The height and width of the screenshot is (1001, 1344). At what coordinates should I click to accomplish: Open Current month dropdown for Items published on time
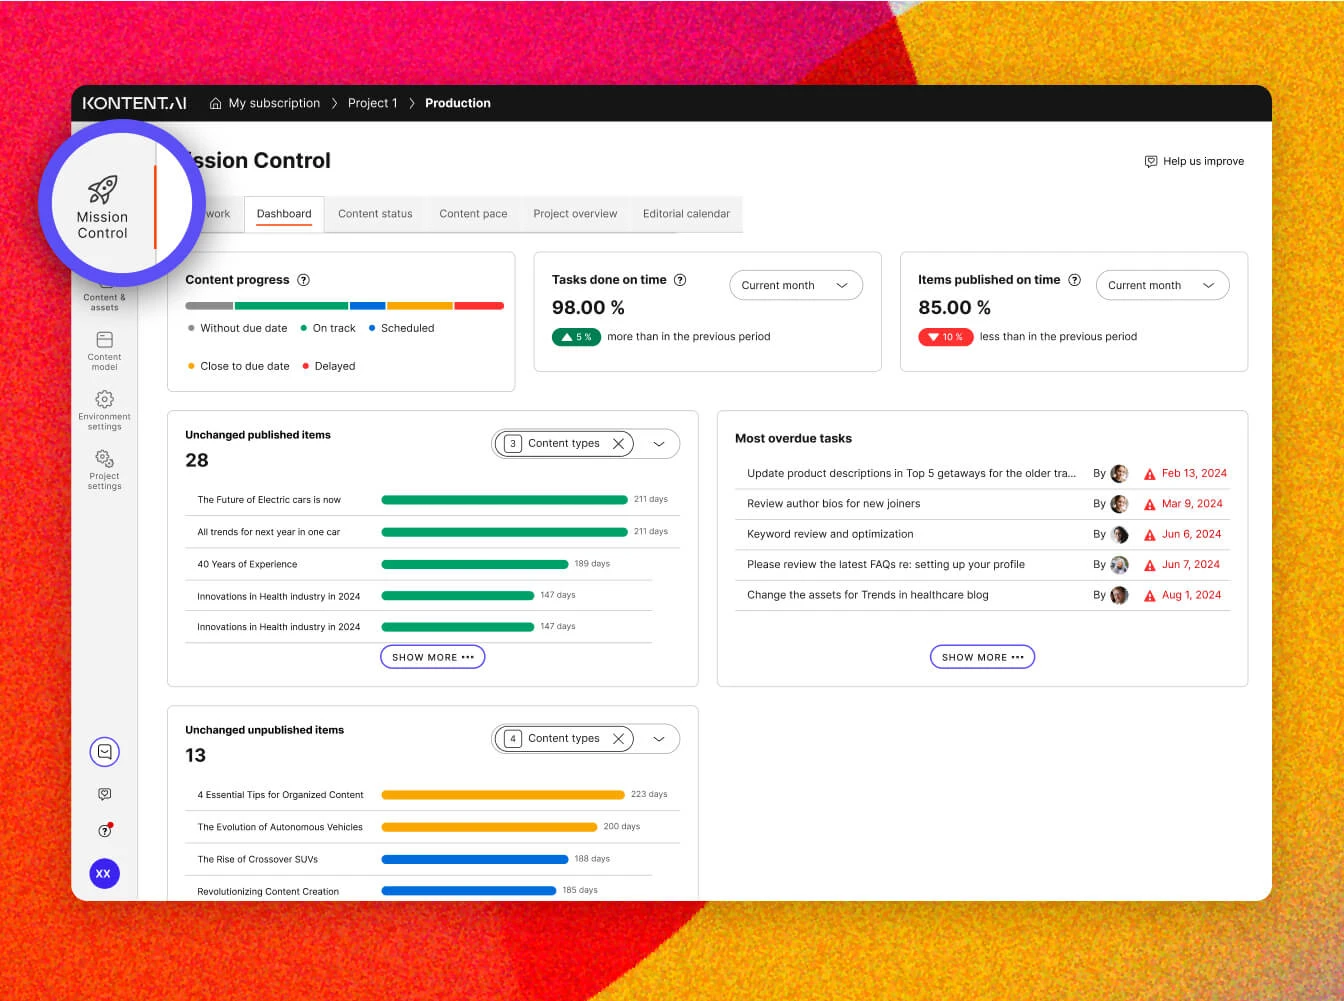tap(1162, 285)
